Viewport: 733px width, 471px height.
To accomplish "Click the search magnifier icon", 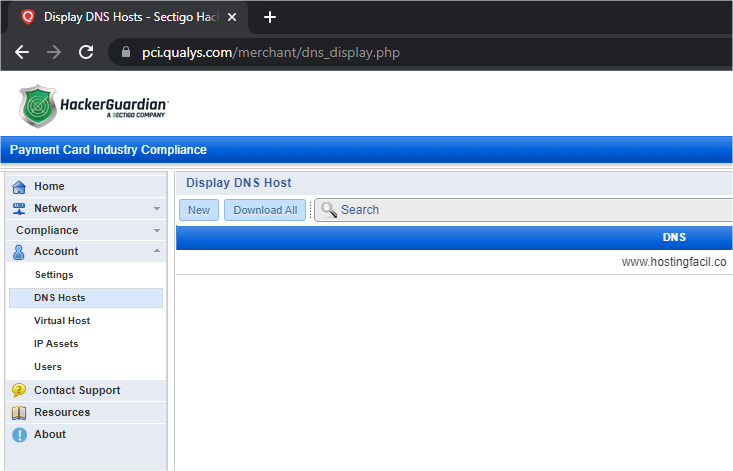I will coord(328,210).
